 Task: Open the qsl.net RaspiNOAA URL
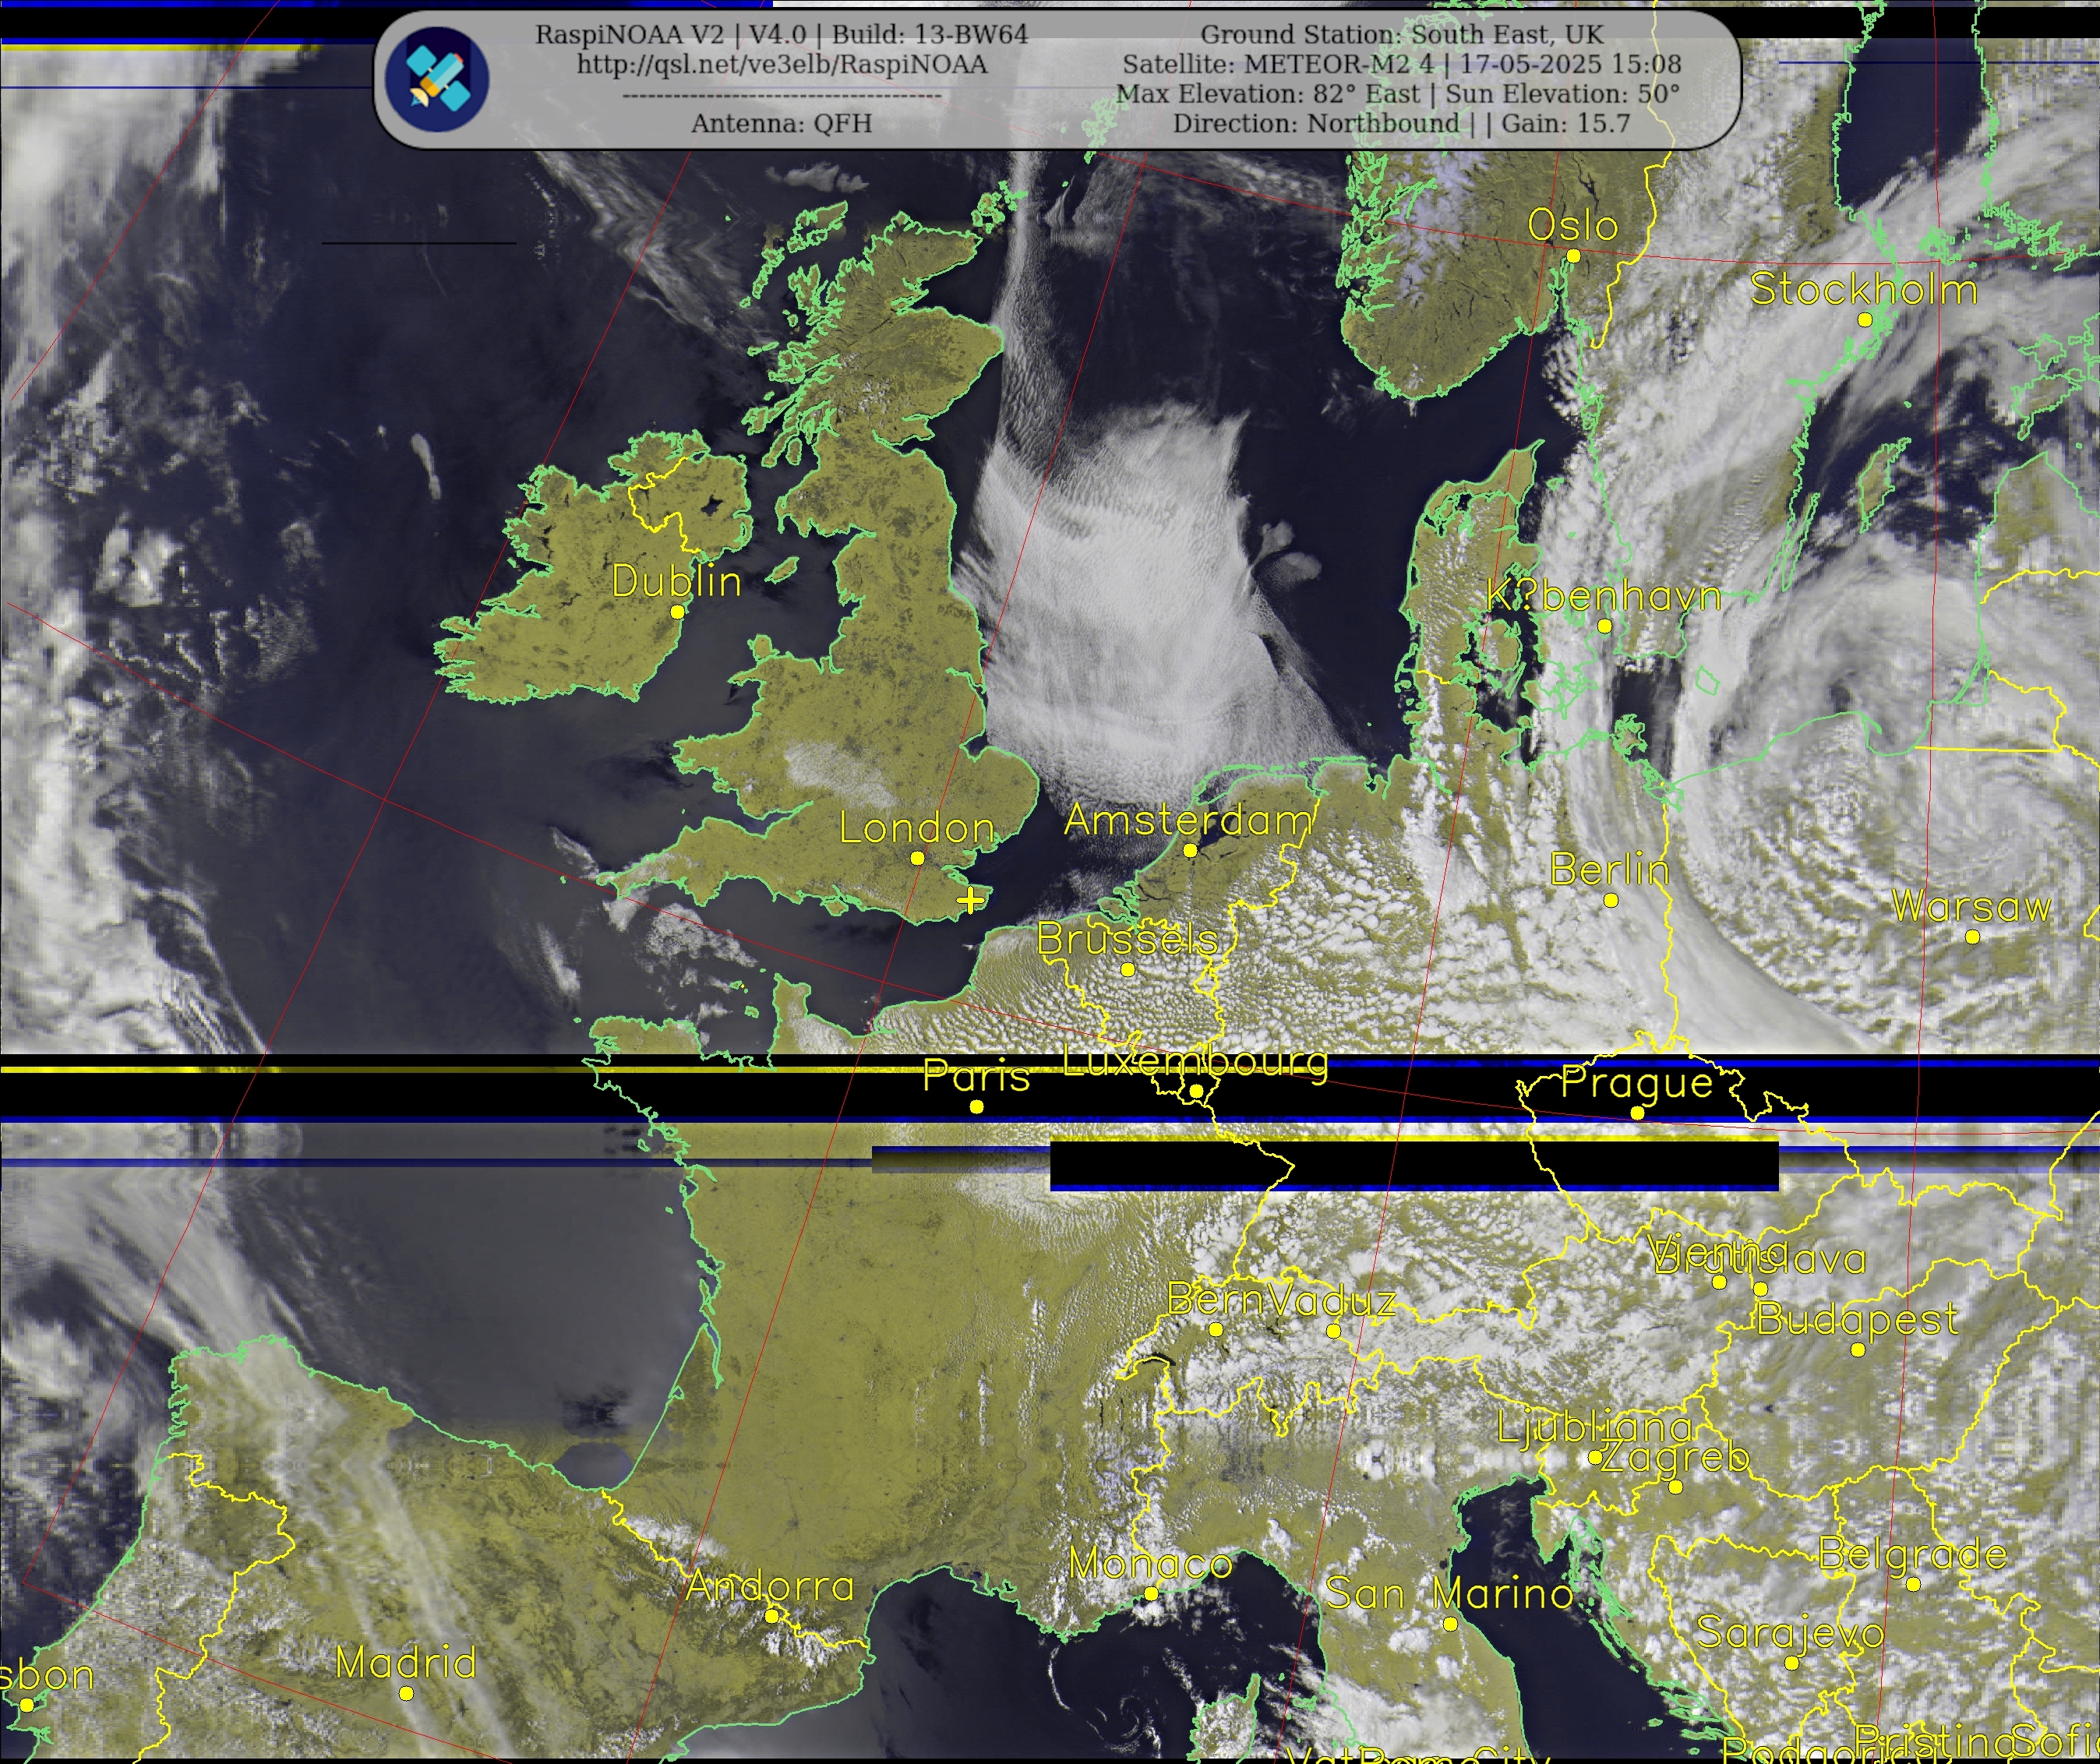(x=782, y=65)
